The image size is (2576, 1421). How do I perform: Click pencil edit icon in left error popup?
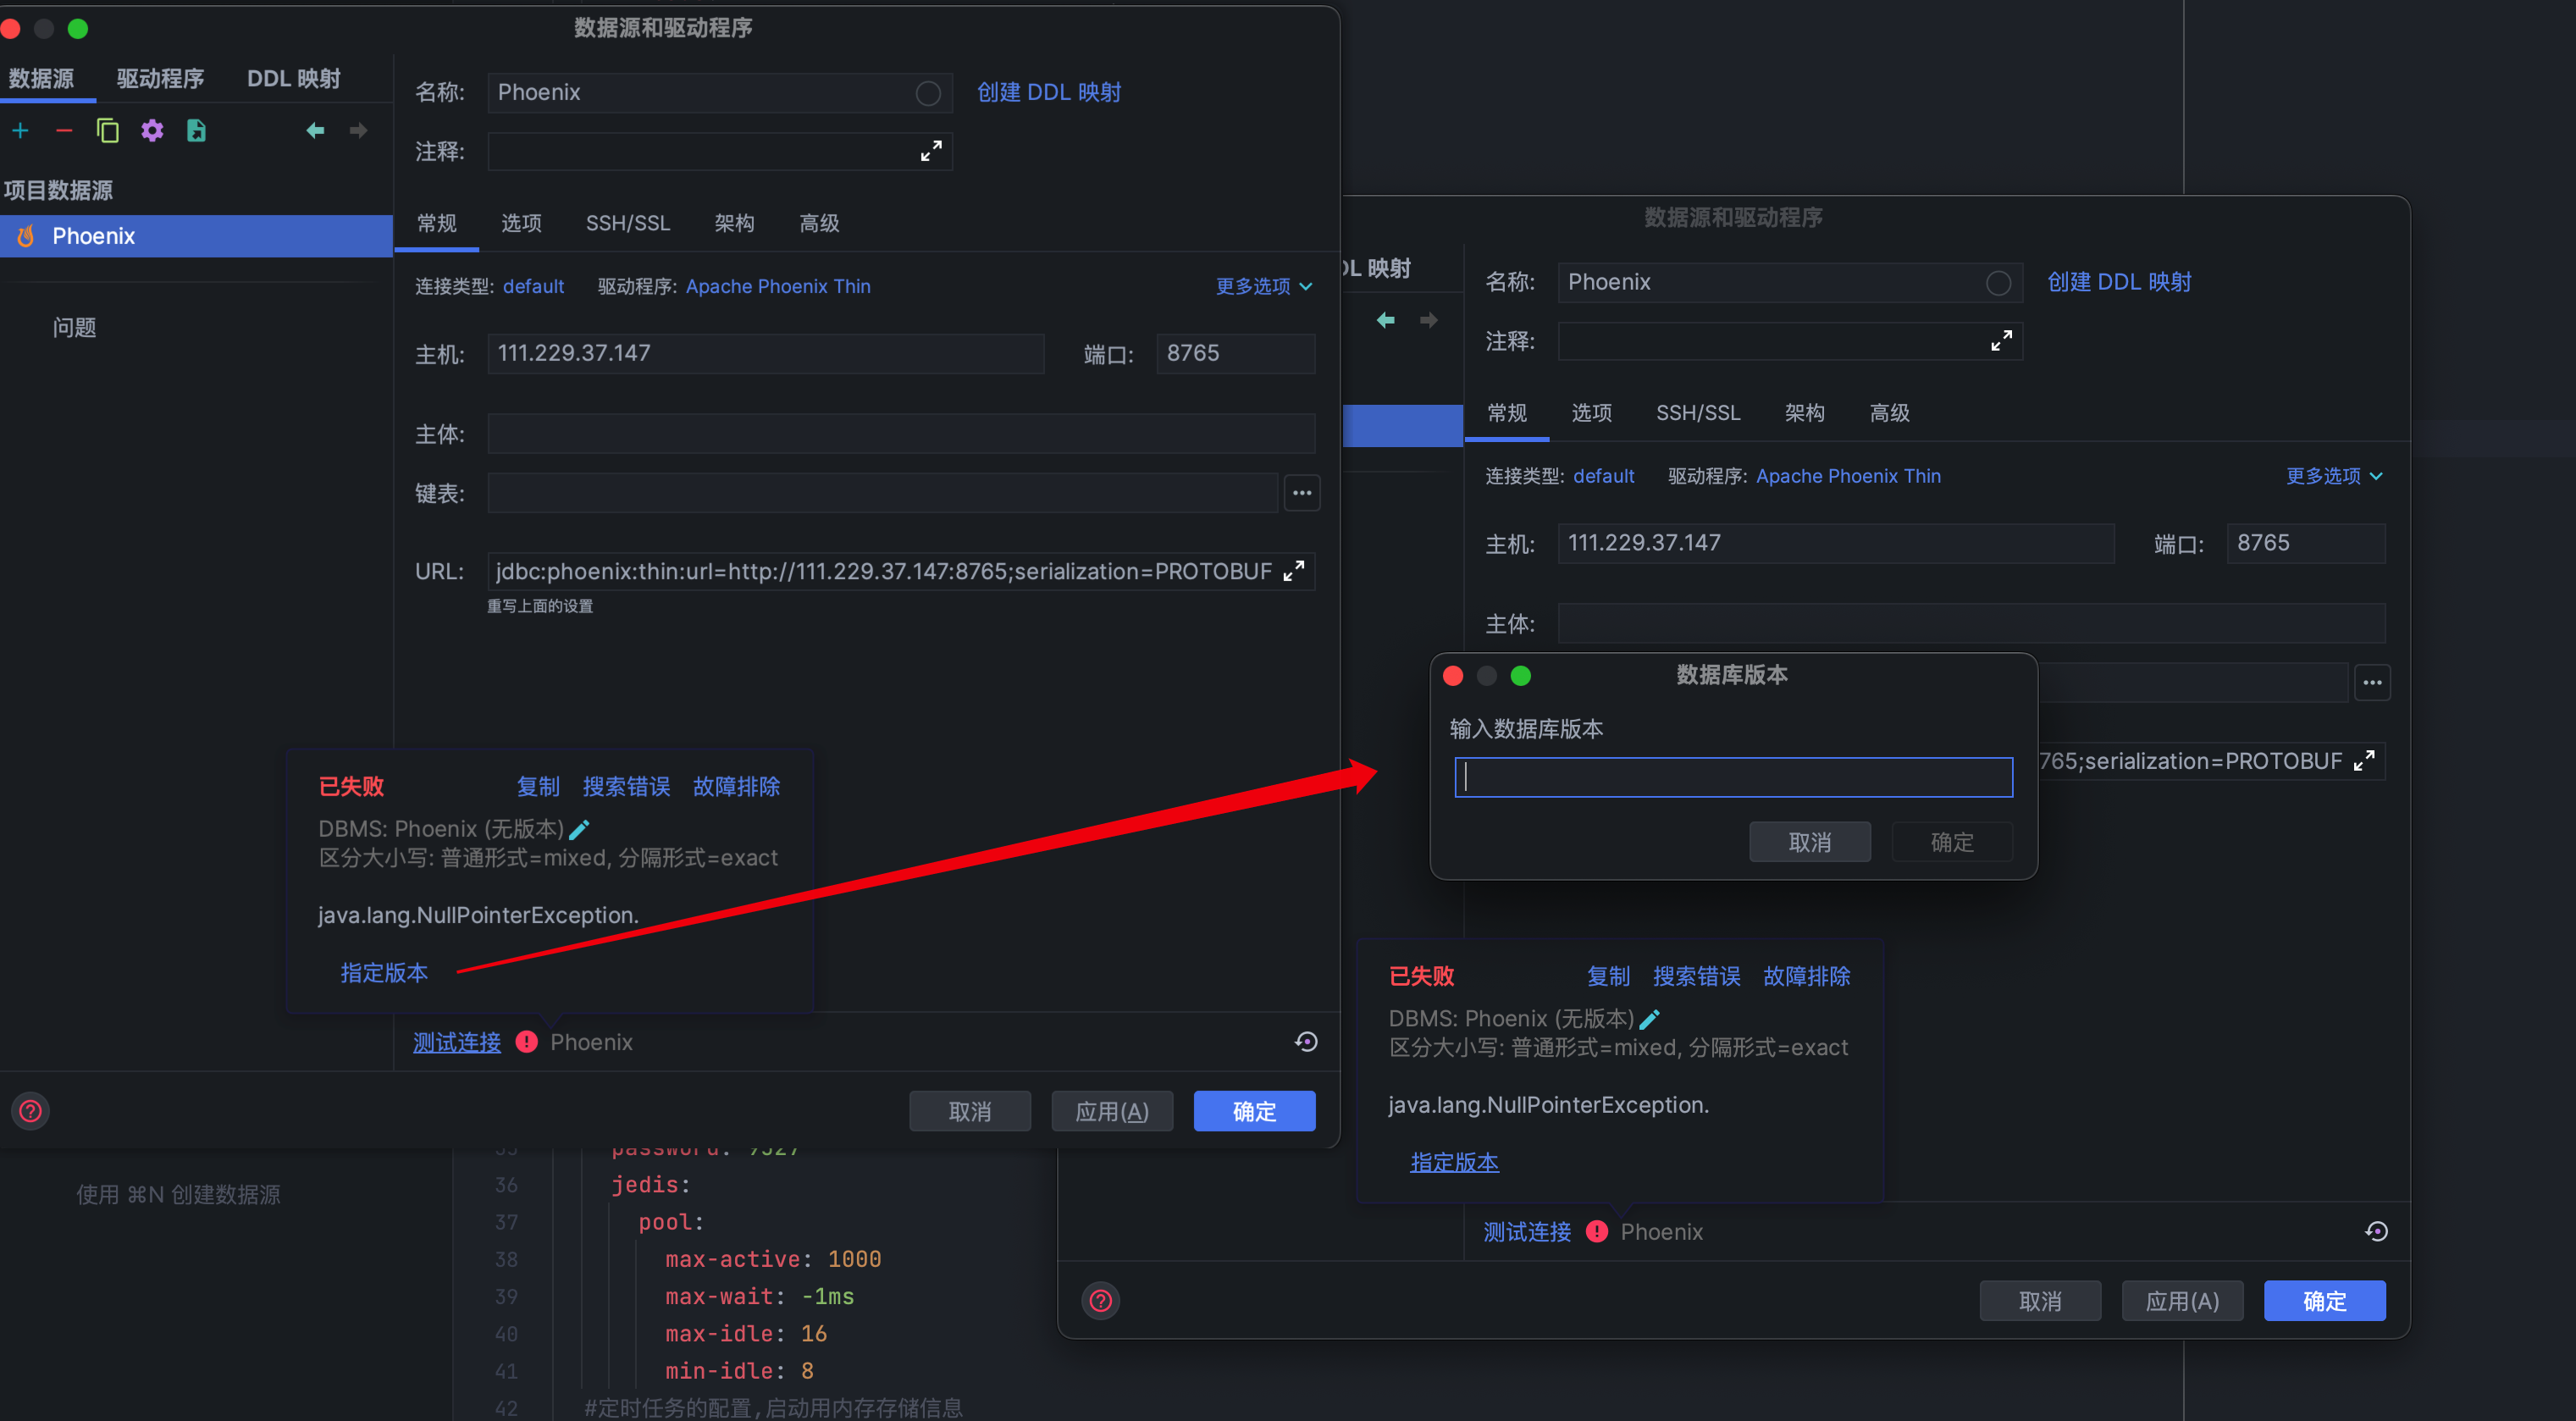579,829
